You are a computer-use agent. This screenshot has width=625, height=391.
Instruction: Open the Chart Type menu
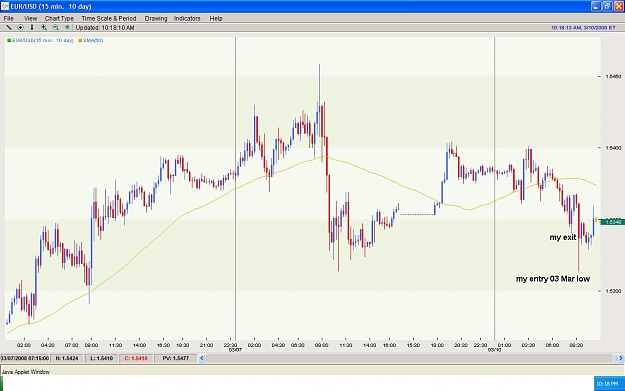59,18
